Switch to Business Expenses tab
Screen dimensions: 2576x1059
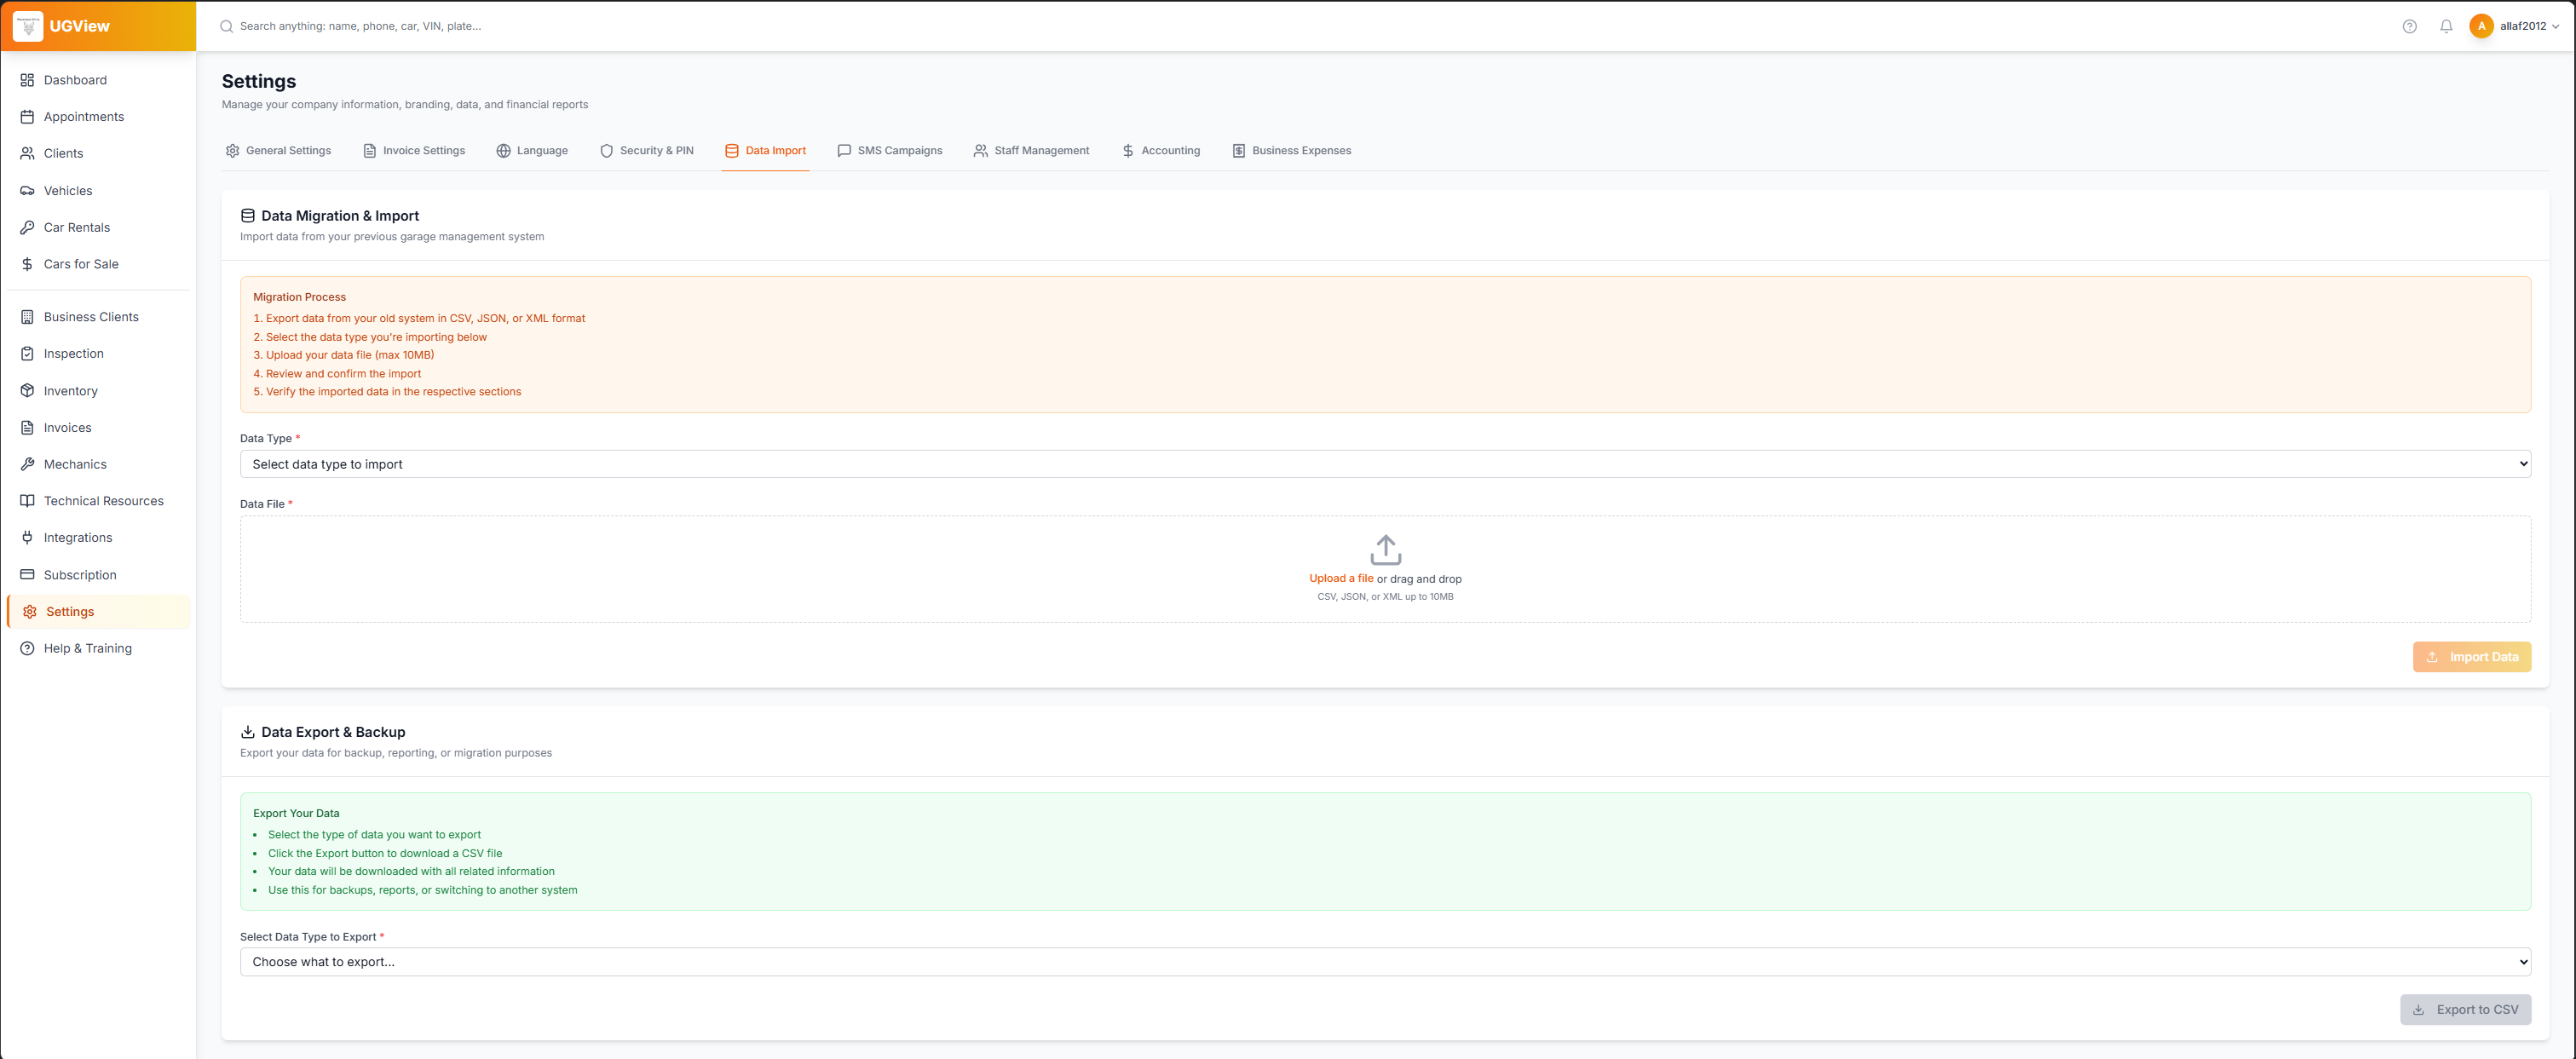click(1291, 151)
